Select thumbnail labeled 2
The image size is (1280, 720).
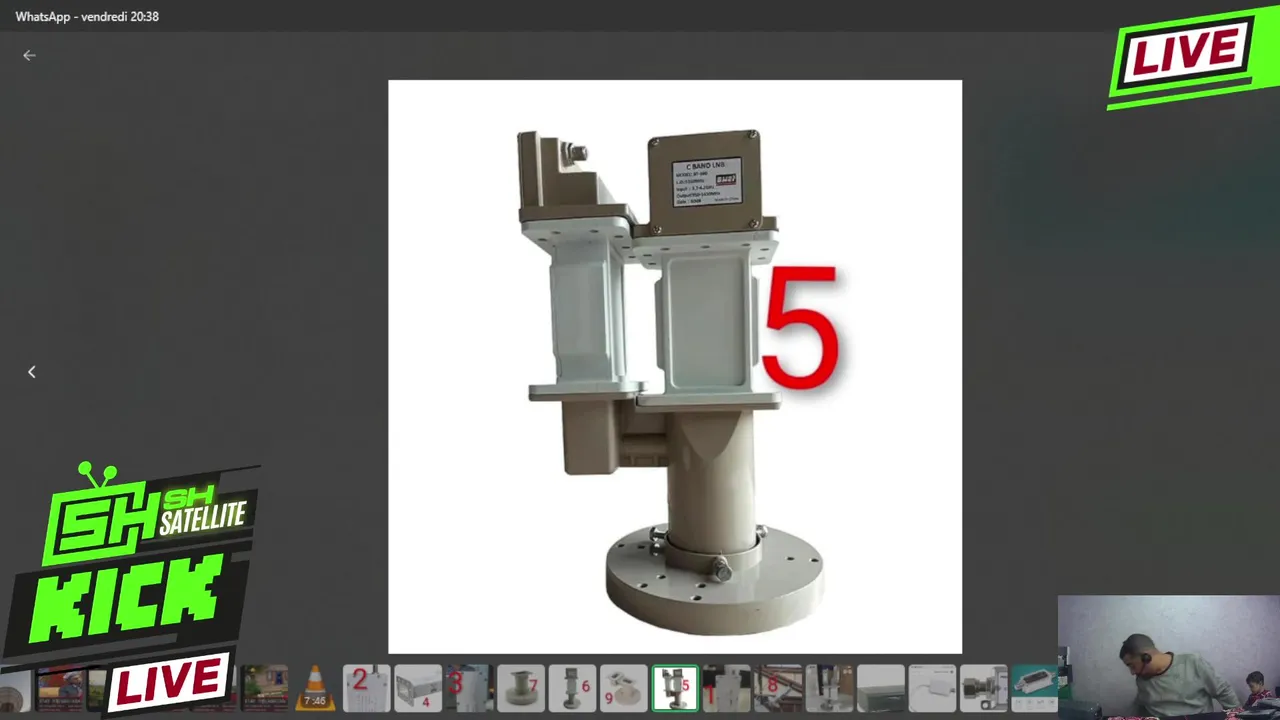367,688
